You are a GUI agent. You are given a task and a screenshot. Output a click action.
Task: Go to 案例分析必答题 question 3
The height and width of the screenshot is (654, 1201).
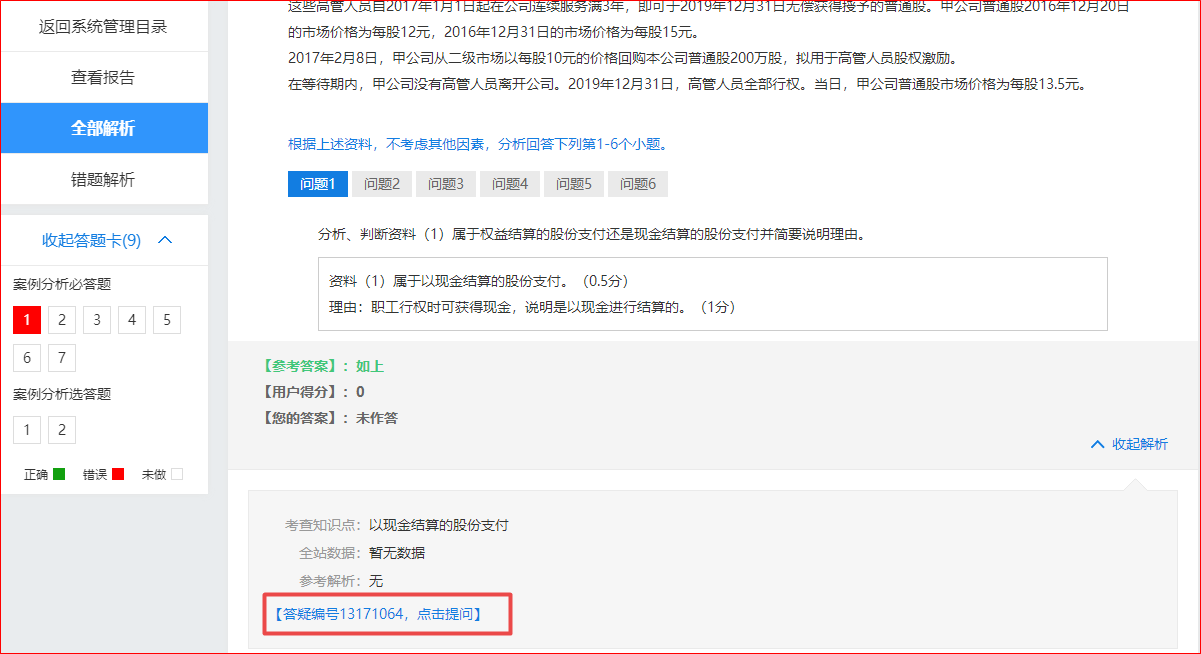[97, 320]
